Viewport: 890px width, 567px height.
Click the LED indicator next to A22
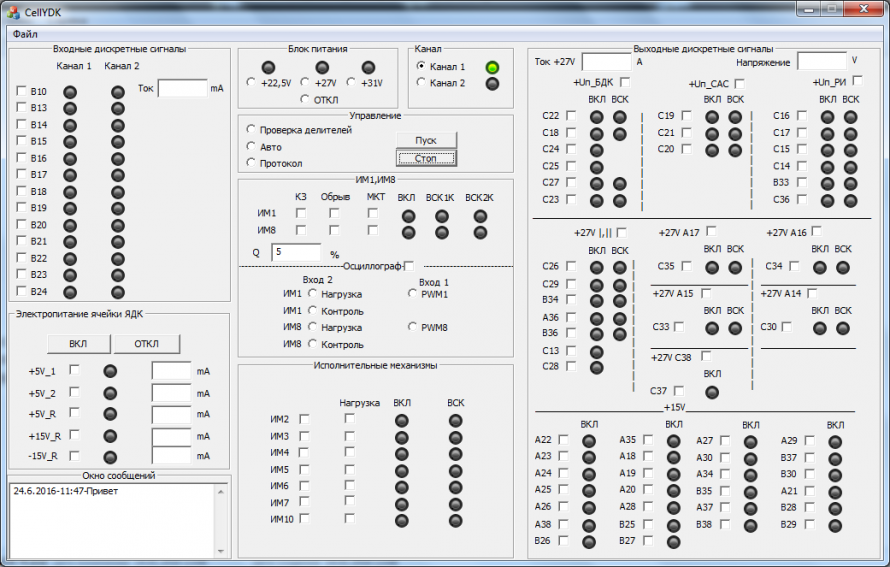coord(589,441)
